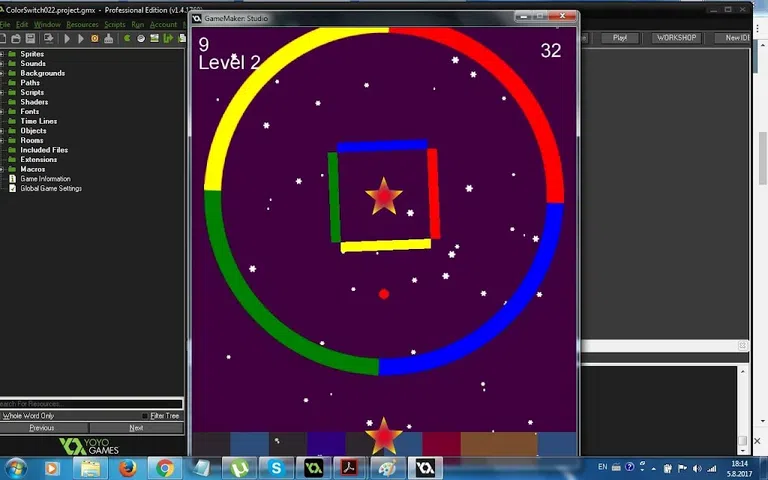Open Firefox from the taskbar
768x480 pixels.
[x=128, y=467]
